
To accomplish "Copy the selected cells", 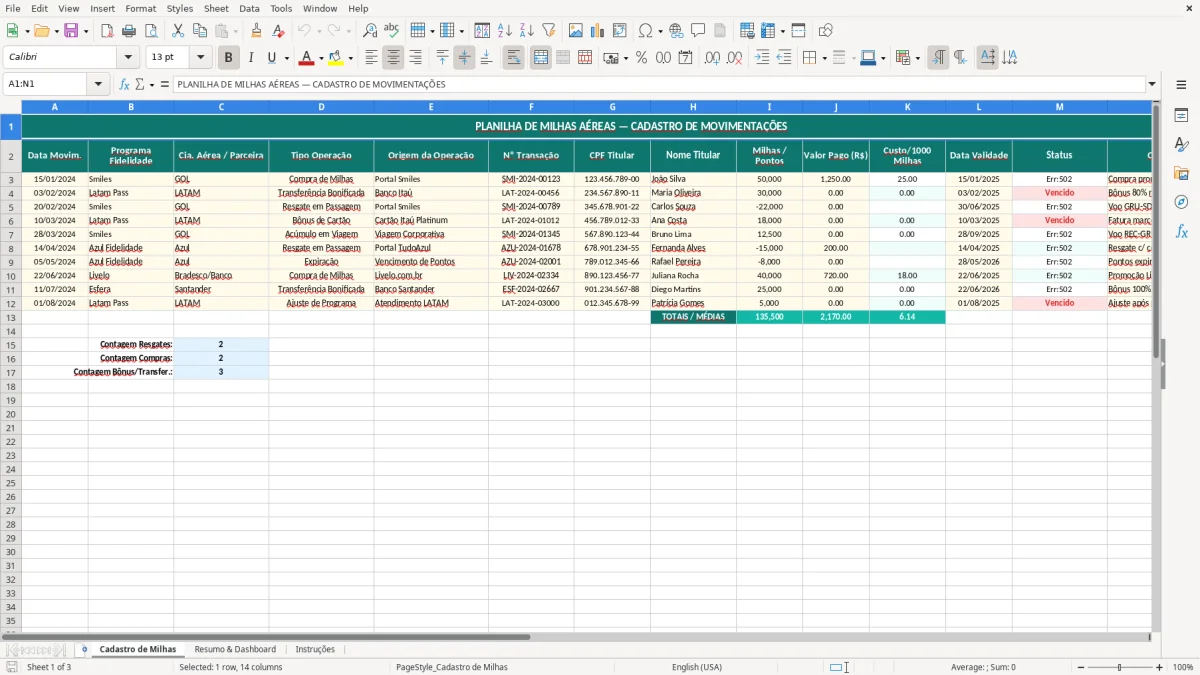I will 200,31.
